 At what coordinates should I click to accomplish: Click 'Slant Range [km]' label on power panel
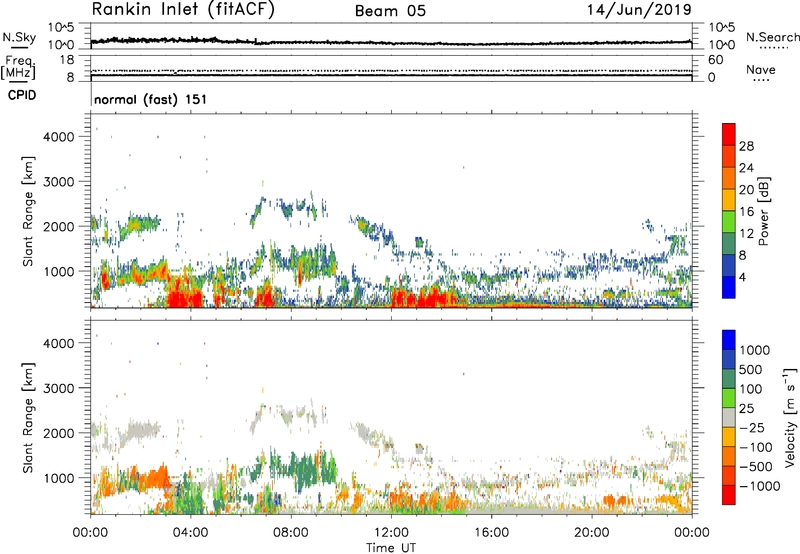28,211
